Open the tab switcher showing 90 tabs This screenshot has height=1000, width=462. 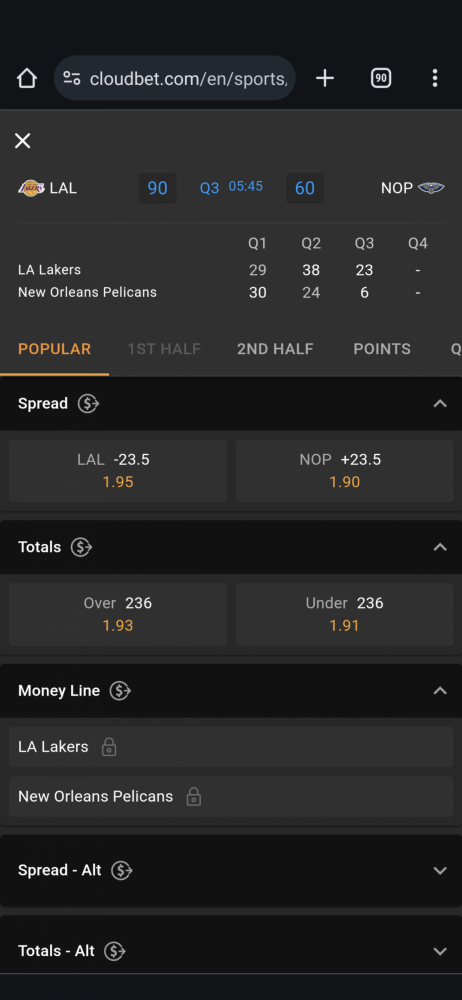click(381, 78)
